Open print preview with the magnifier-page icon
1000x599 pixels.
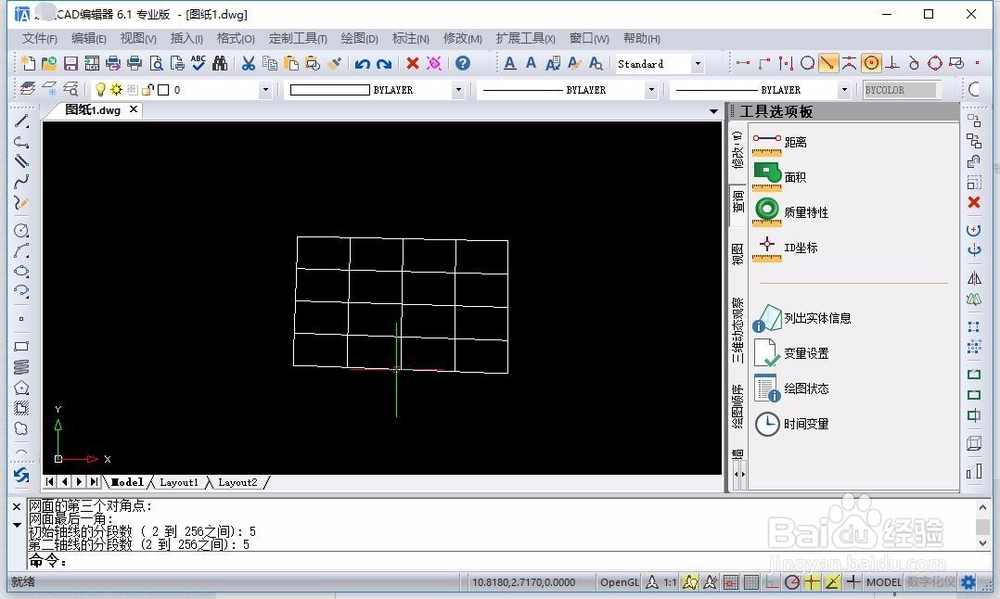pyautogui.click(x=156, y=63)
